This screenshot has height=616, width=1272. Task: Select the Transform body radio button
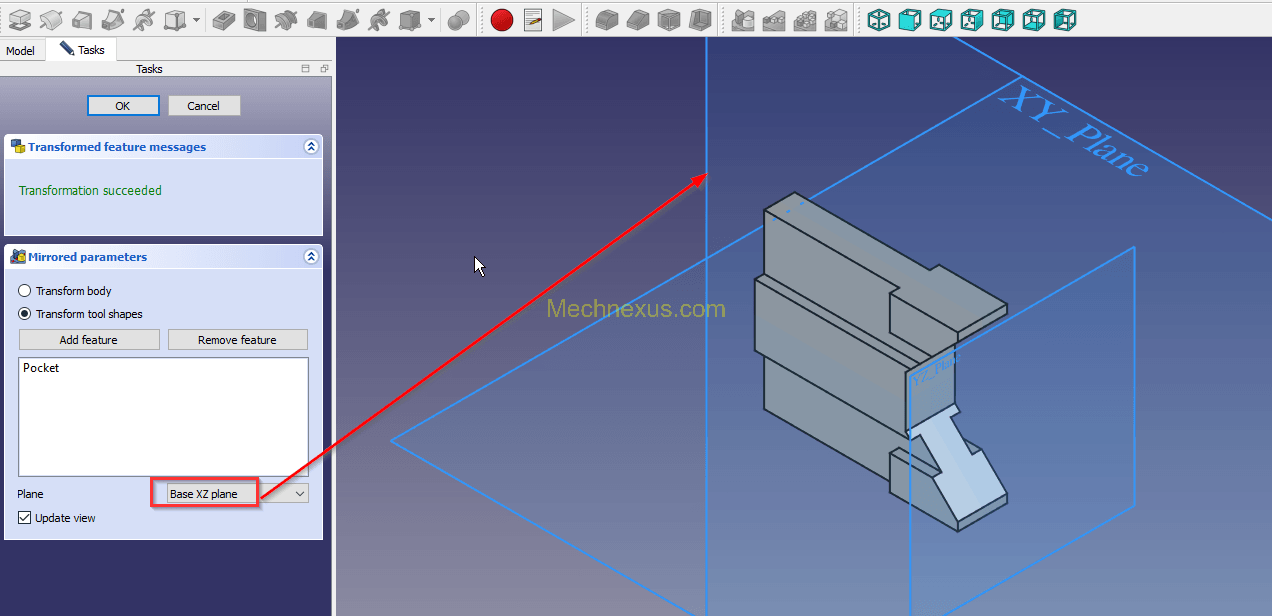[x=25, y=291]
